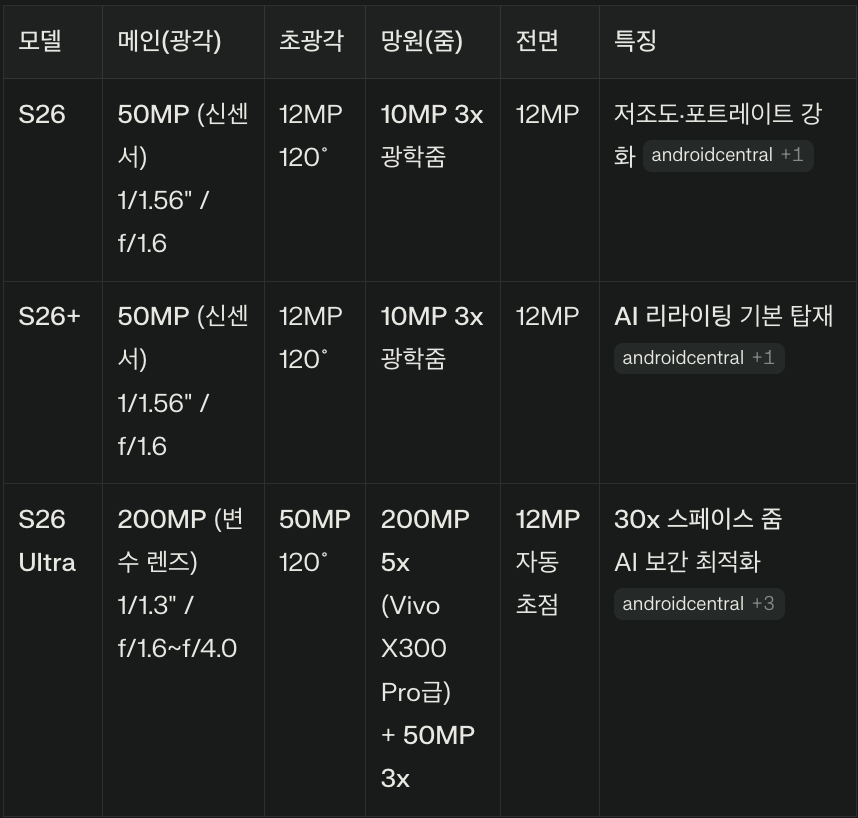Click the 30x 스페이스 줌 feature text
Viewport: 858px width, 818px height.
click(698, 519)
